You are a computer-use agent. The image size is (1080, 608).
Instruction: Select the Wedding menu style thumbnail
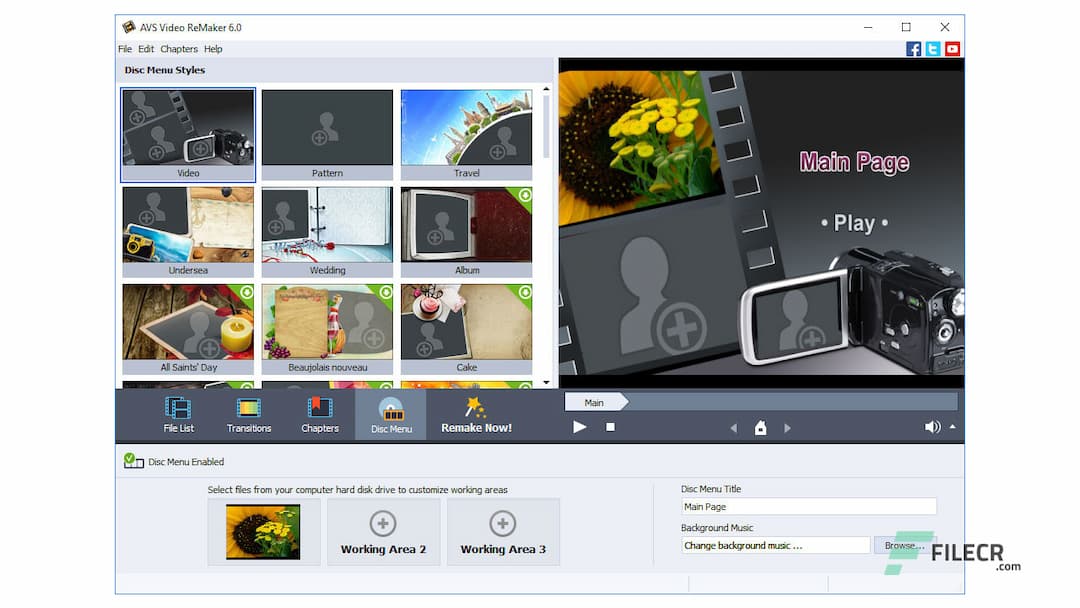(x=327, y=225)
